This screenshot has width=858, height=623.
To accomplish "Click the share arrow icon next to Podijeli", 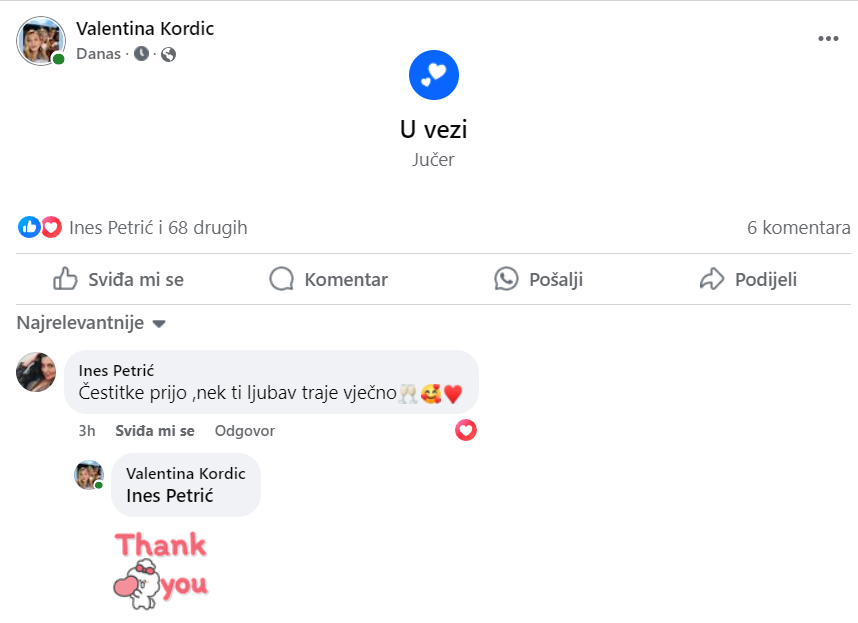I will click(712, 279).
